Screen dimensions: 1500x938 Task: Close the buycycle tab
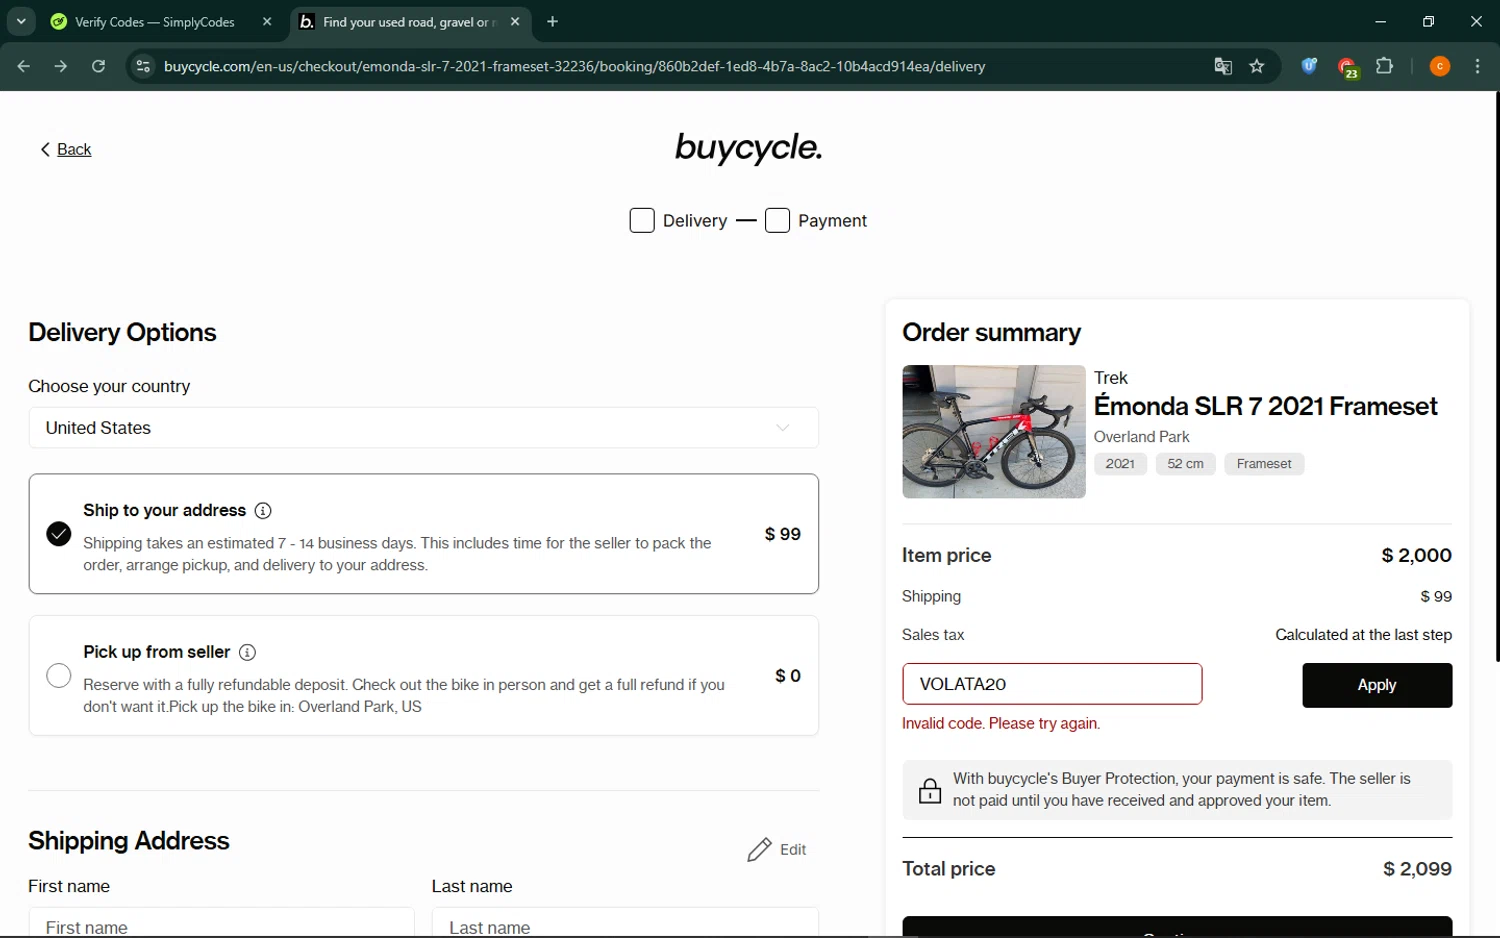(515, 21)
